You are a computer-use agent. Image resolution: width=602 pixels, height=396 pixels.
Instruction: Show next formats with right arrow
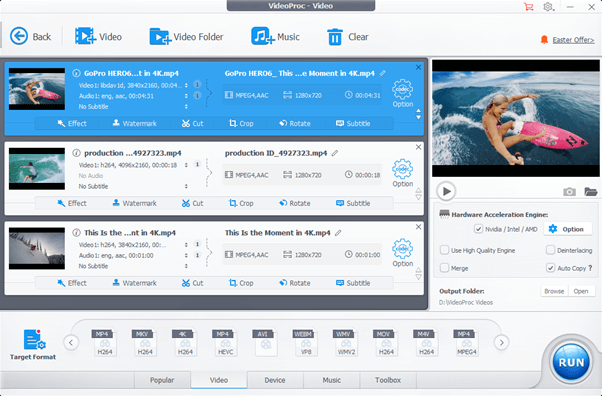tap(501, 342)
